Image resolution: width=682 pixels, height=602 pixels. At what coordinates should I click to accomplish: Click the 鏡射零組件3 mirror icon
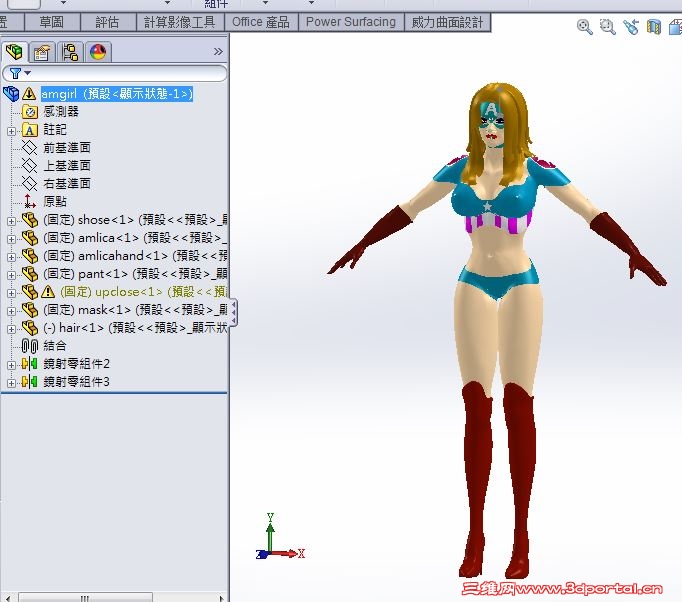[x=30, y=382]
